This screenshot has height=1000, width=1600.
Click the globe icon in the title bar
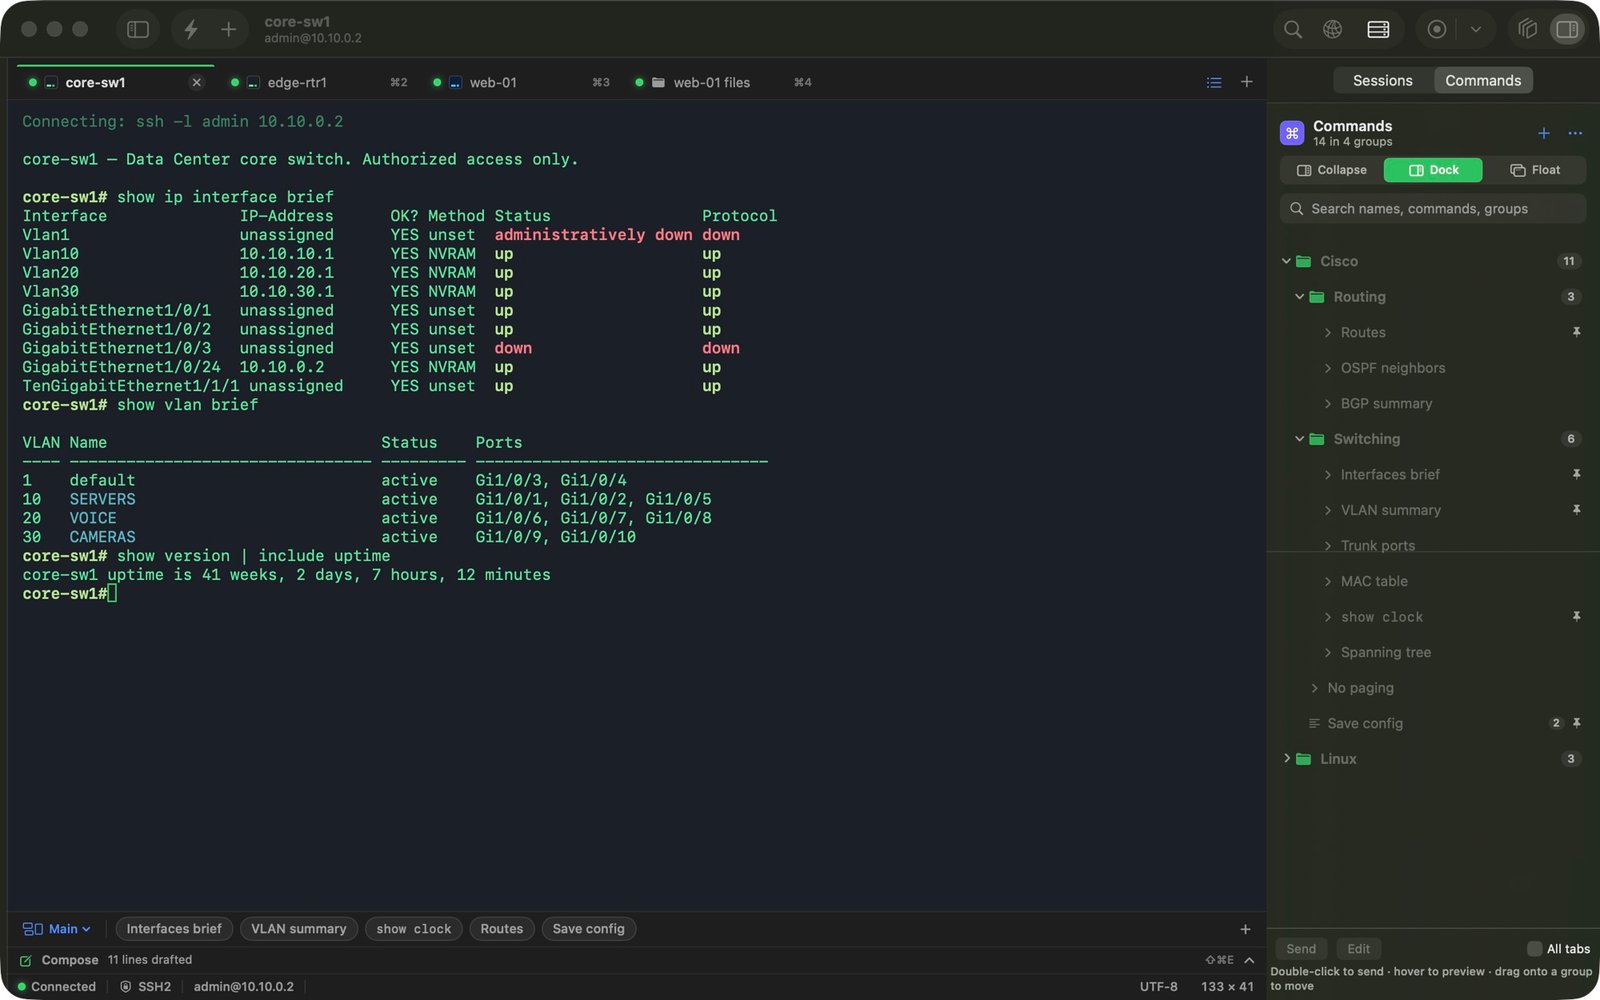click(1332, 29)
